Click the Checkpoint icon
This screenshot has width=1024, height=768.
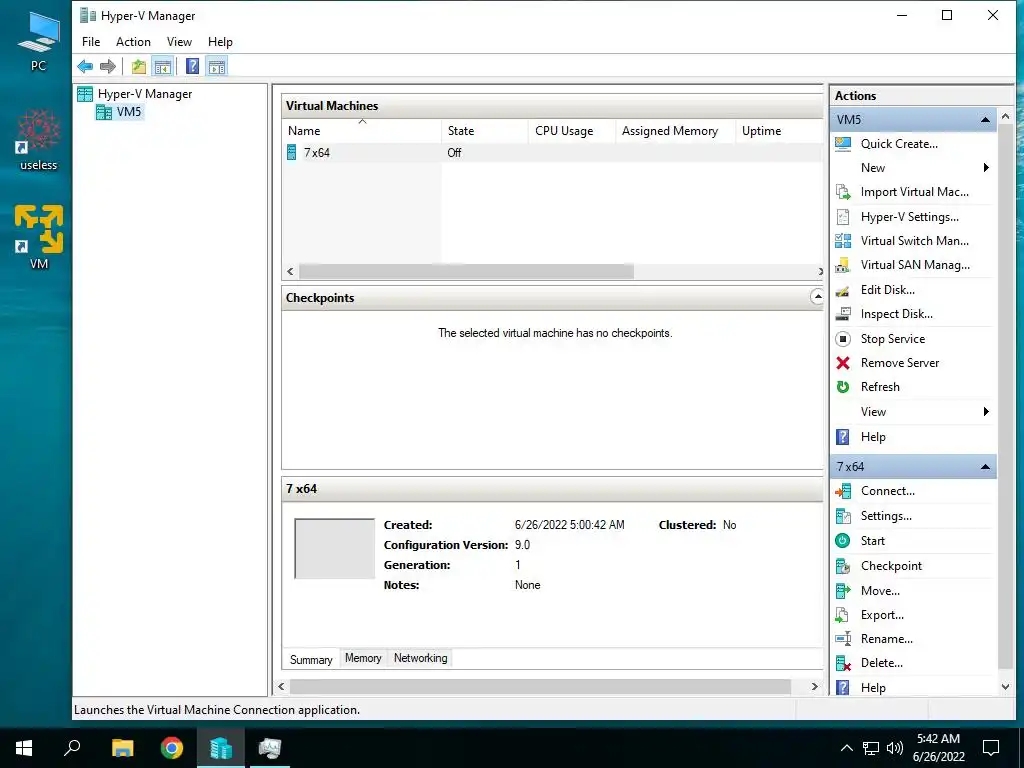(x=843, y=566)
